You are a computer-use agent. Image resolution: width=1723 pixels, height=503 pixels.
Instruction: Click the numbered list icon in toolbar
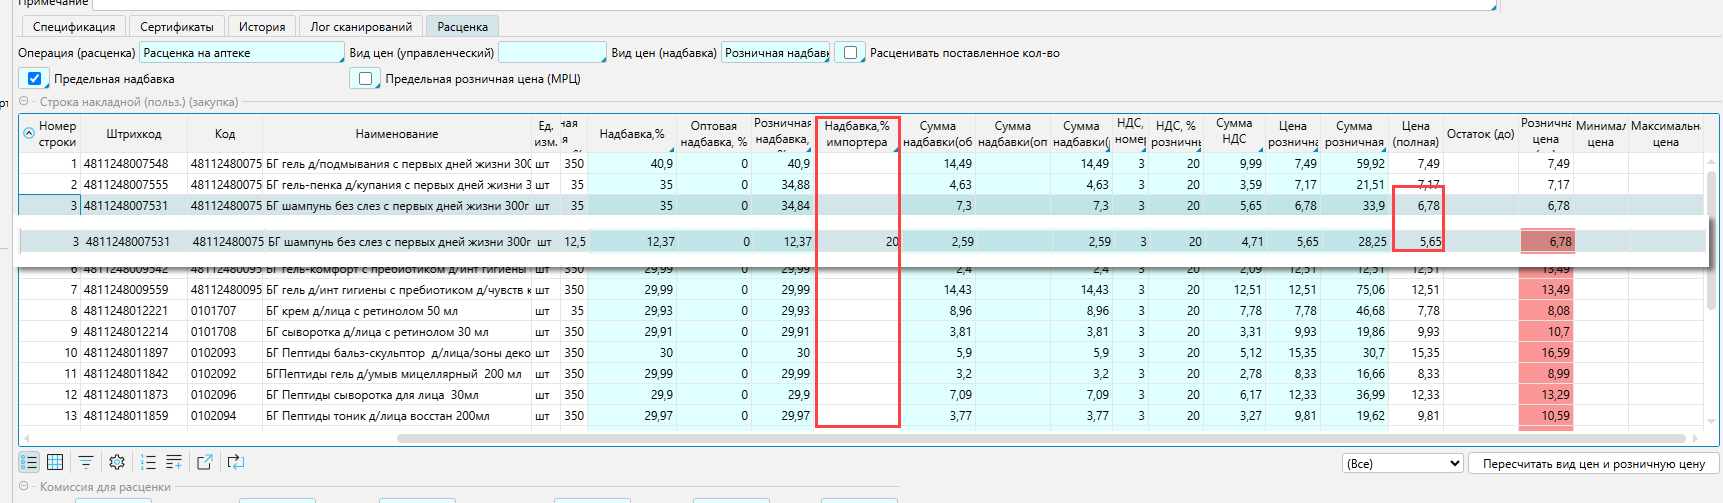coord(148,462)
